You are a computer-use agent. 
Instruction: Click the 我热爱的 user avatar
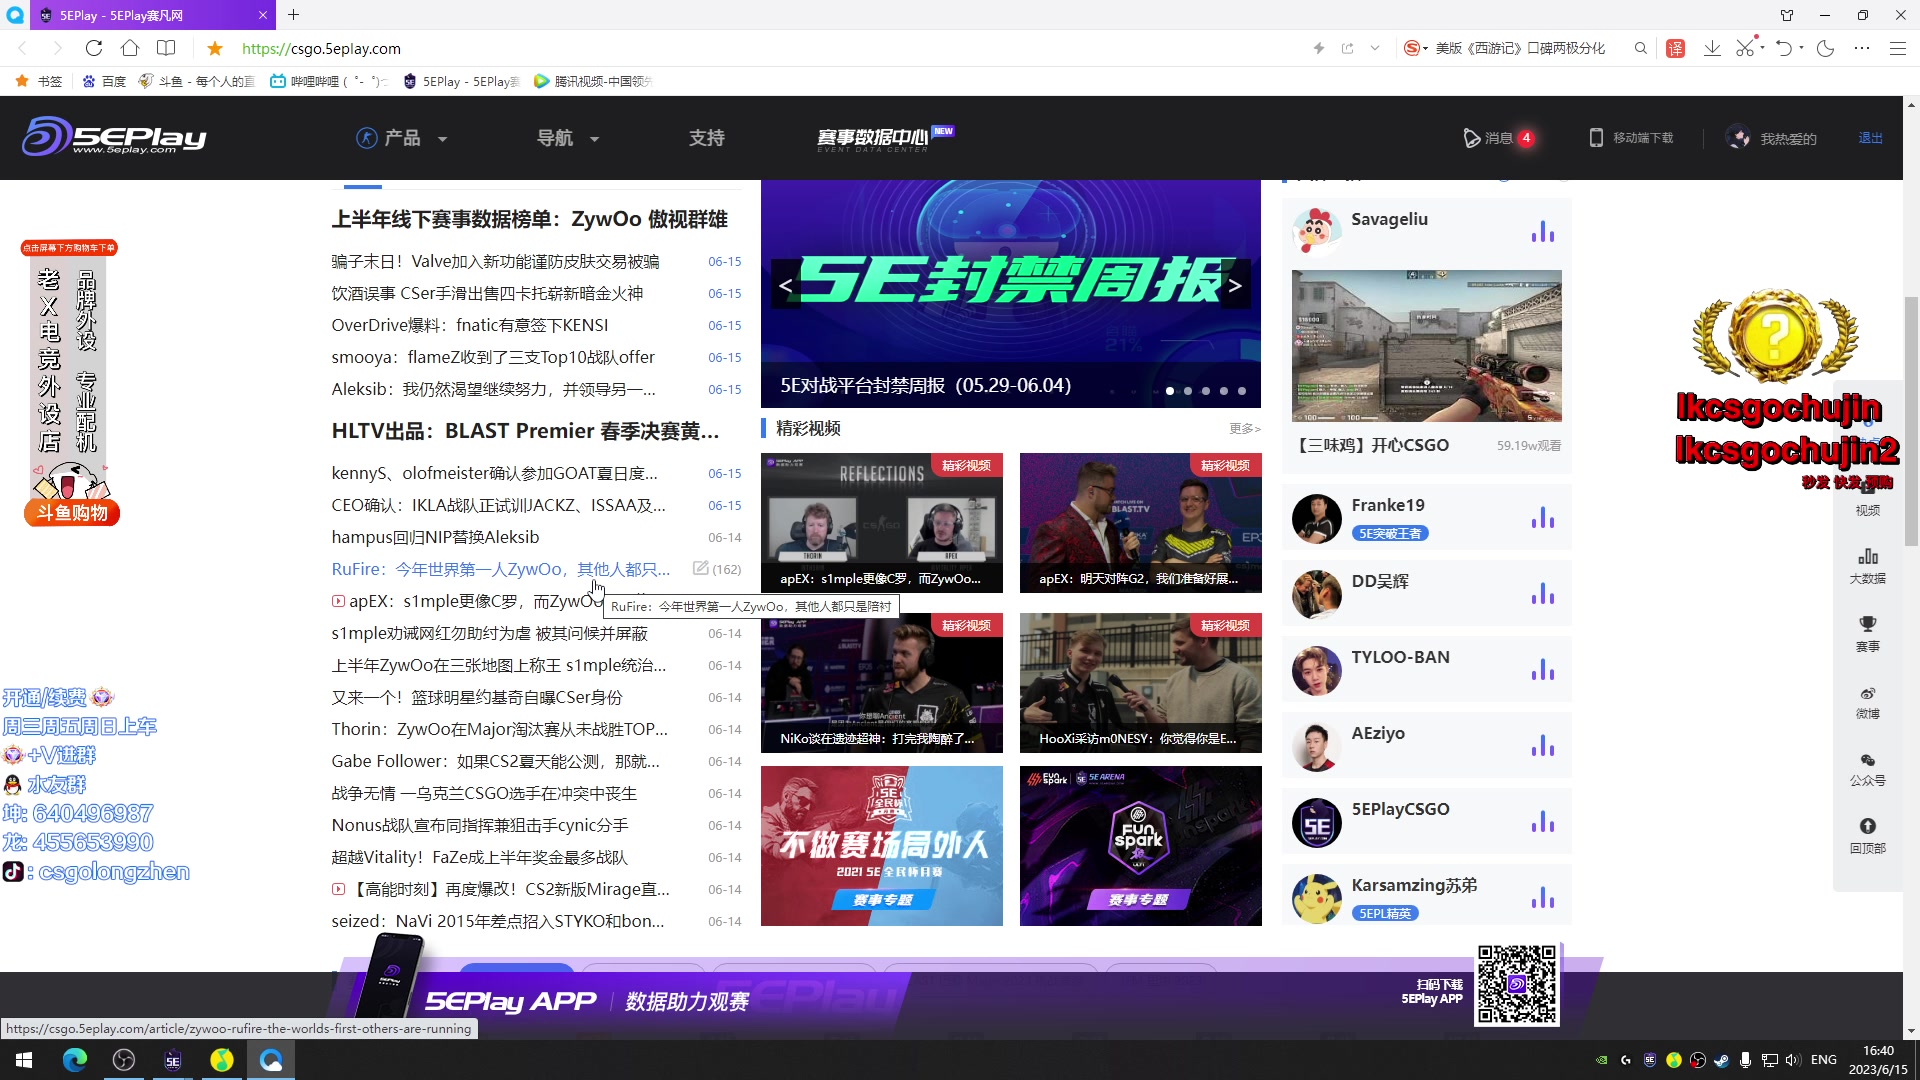click(x=1738, y=138)
